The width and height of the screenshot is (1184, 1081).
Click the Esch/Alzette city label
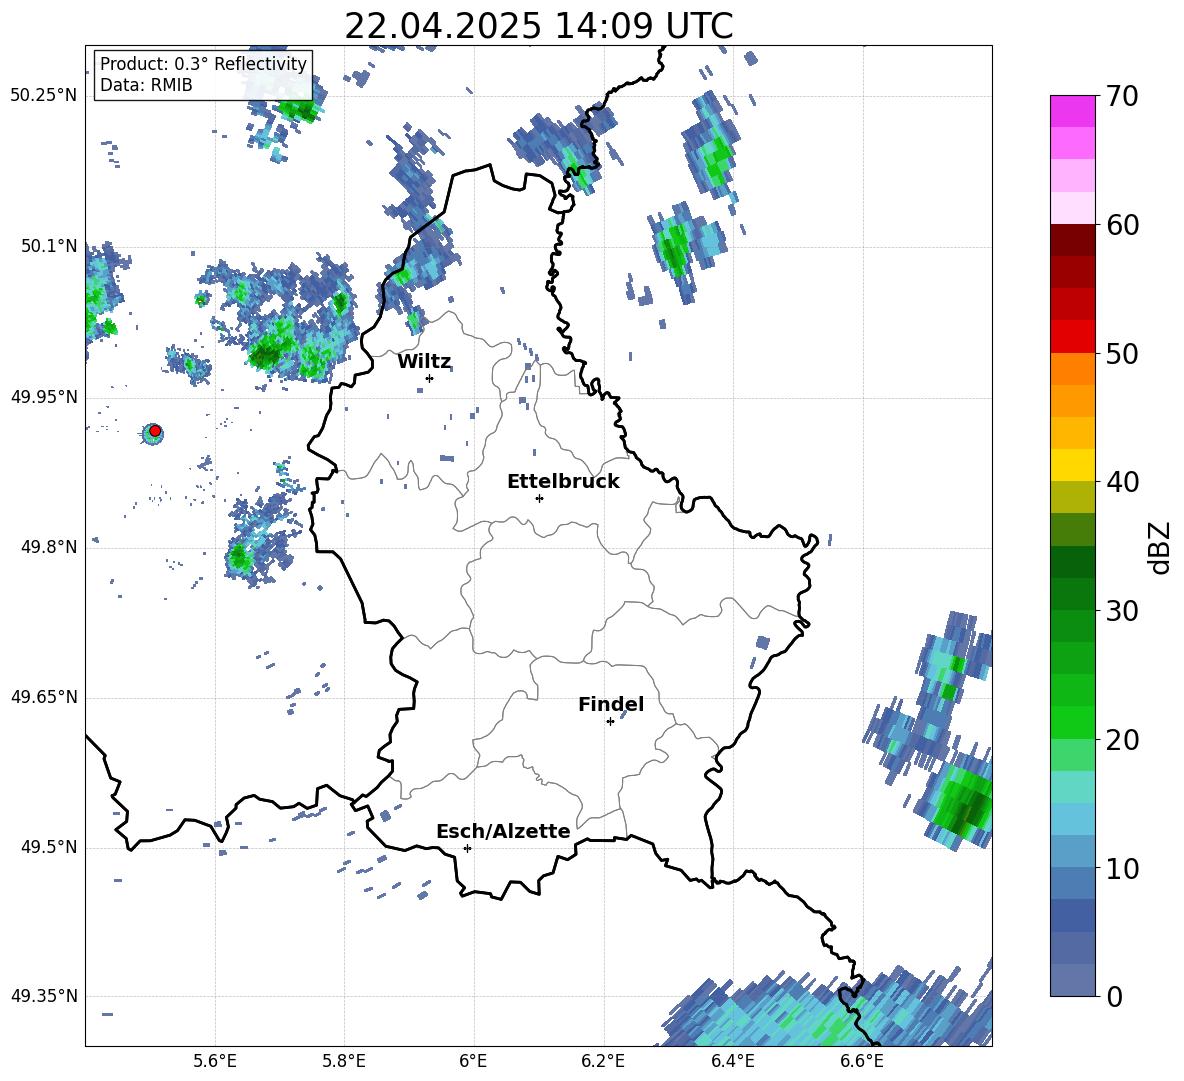click(503, 831)
